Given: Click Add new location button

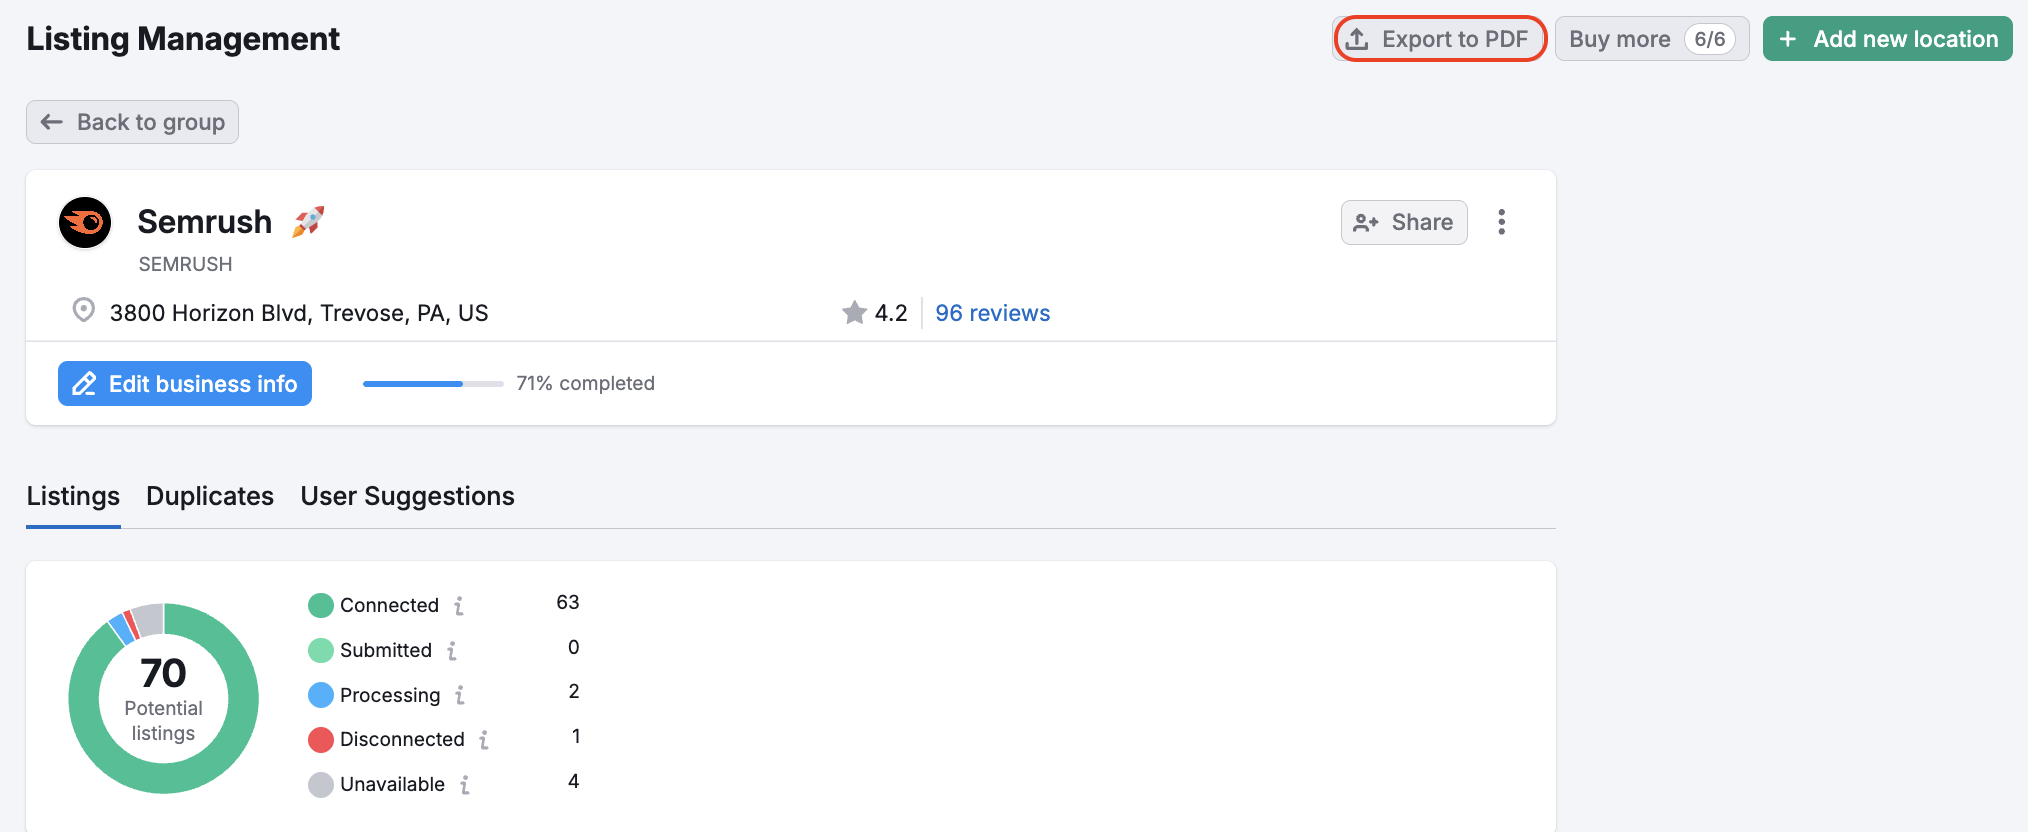Looking at the screenshot, I should click(x=1887, y=39).
